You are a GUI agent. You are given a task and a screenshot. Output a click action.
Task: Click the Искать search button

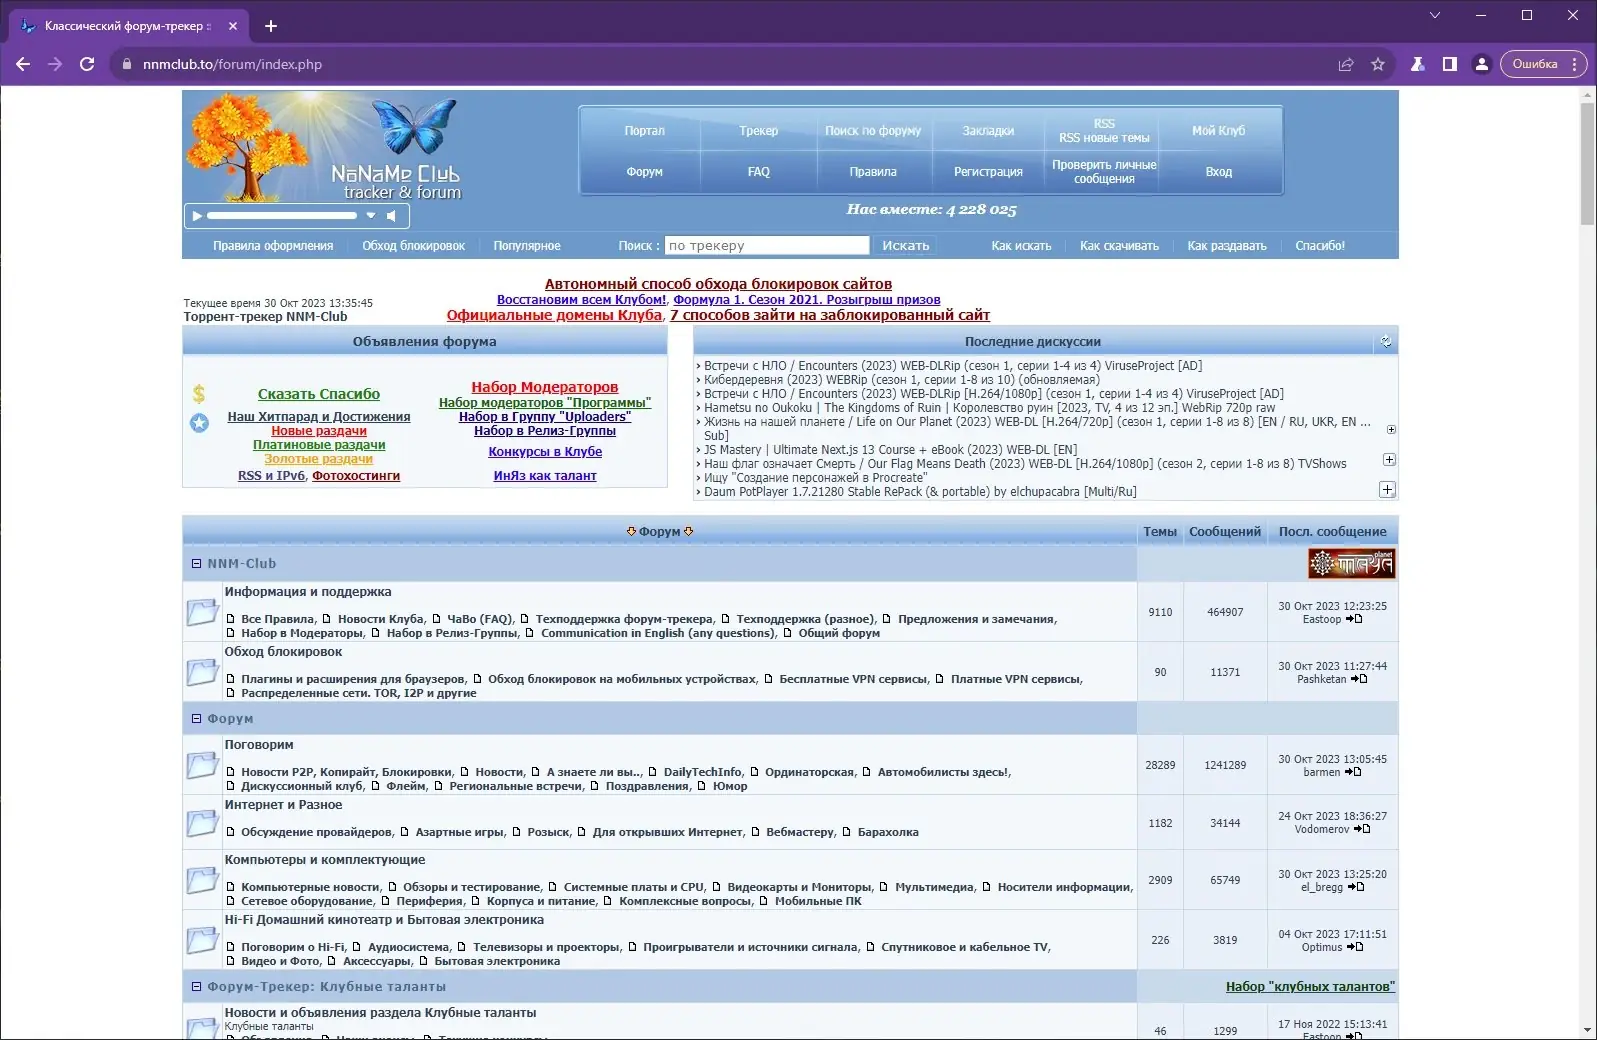click(906, 246)
